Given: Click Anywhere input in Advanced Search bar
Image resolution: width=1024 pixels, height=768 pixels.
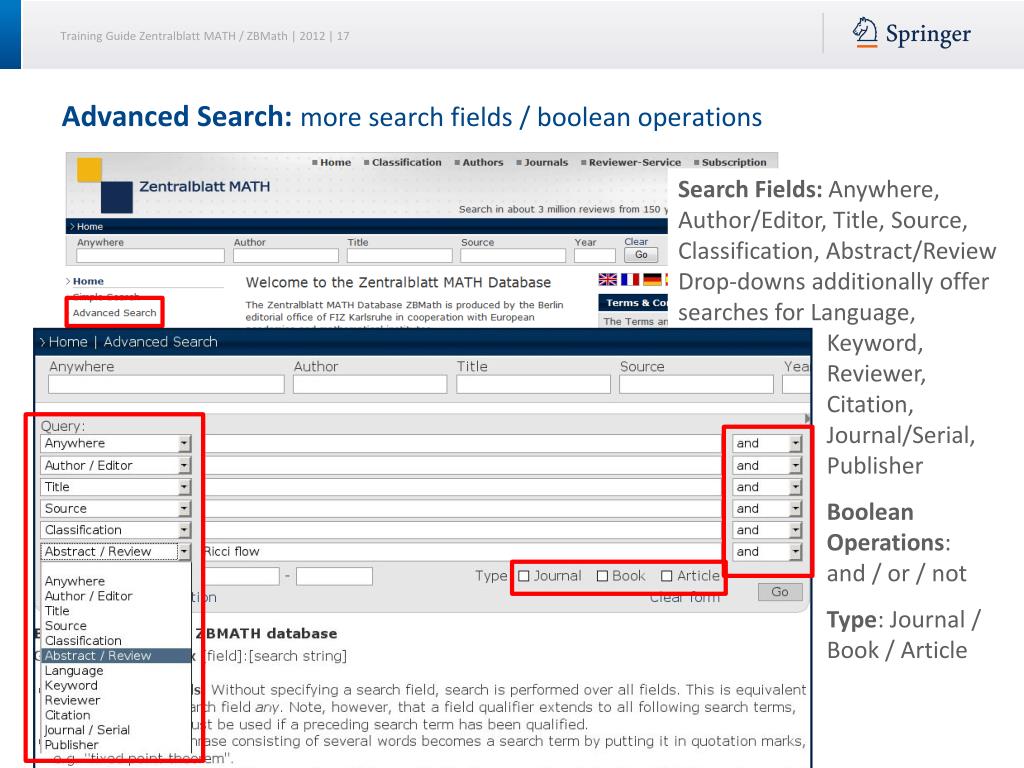Looking at the screenshot, I should tap(166, 385).
